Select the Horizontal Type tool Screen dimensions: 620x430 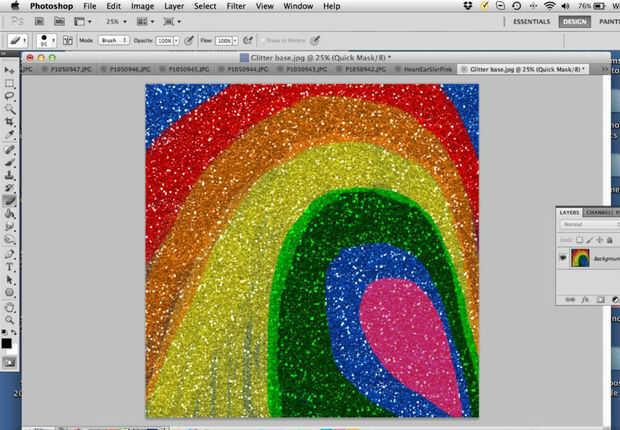9,267
